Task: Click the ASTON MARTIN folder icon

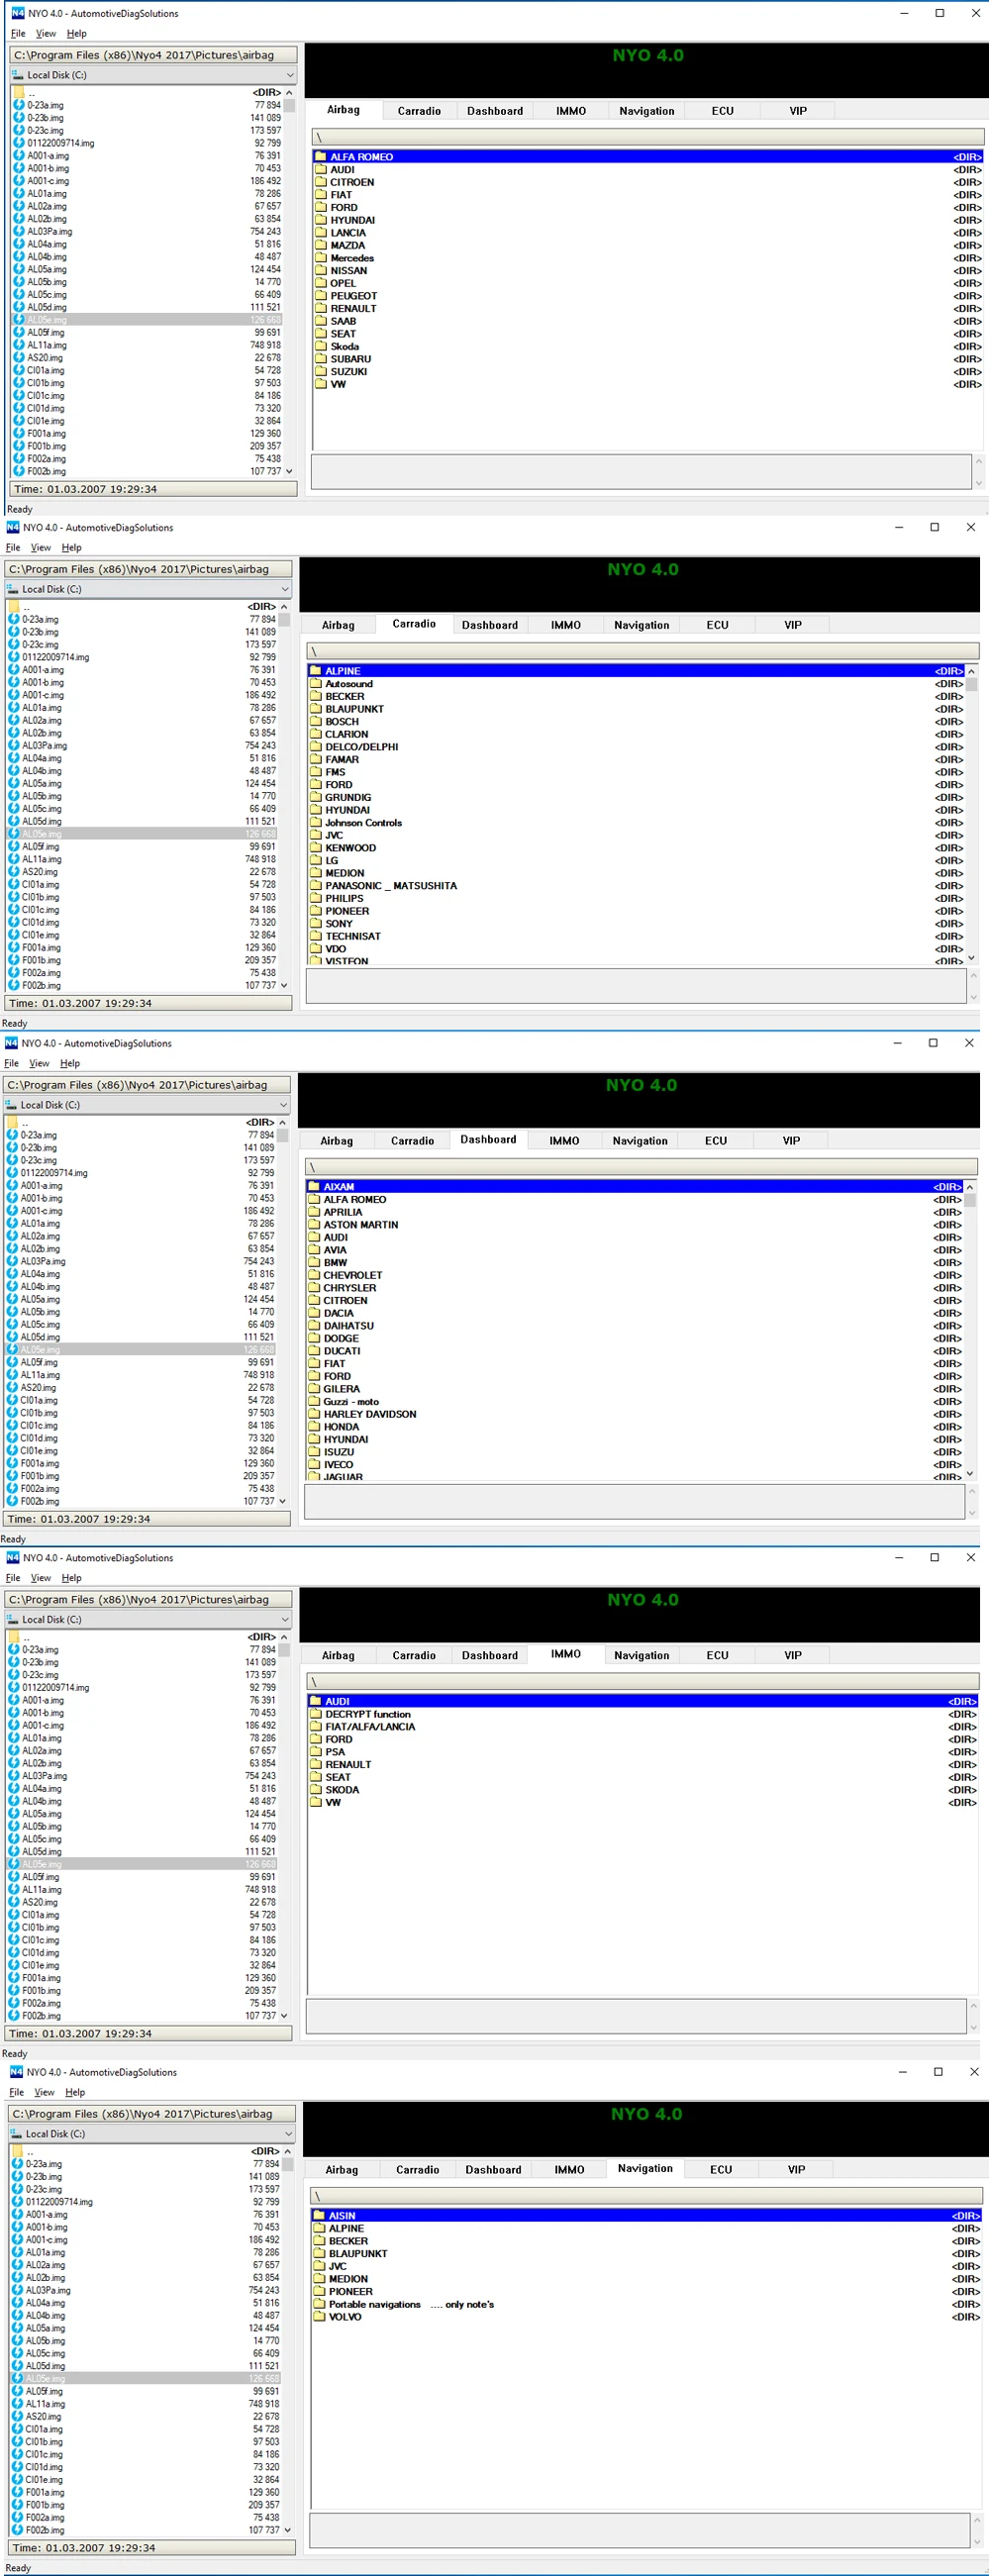Action: (x=314, y=1225)
